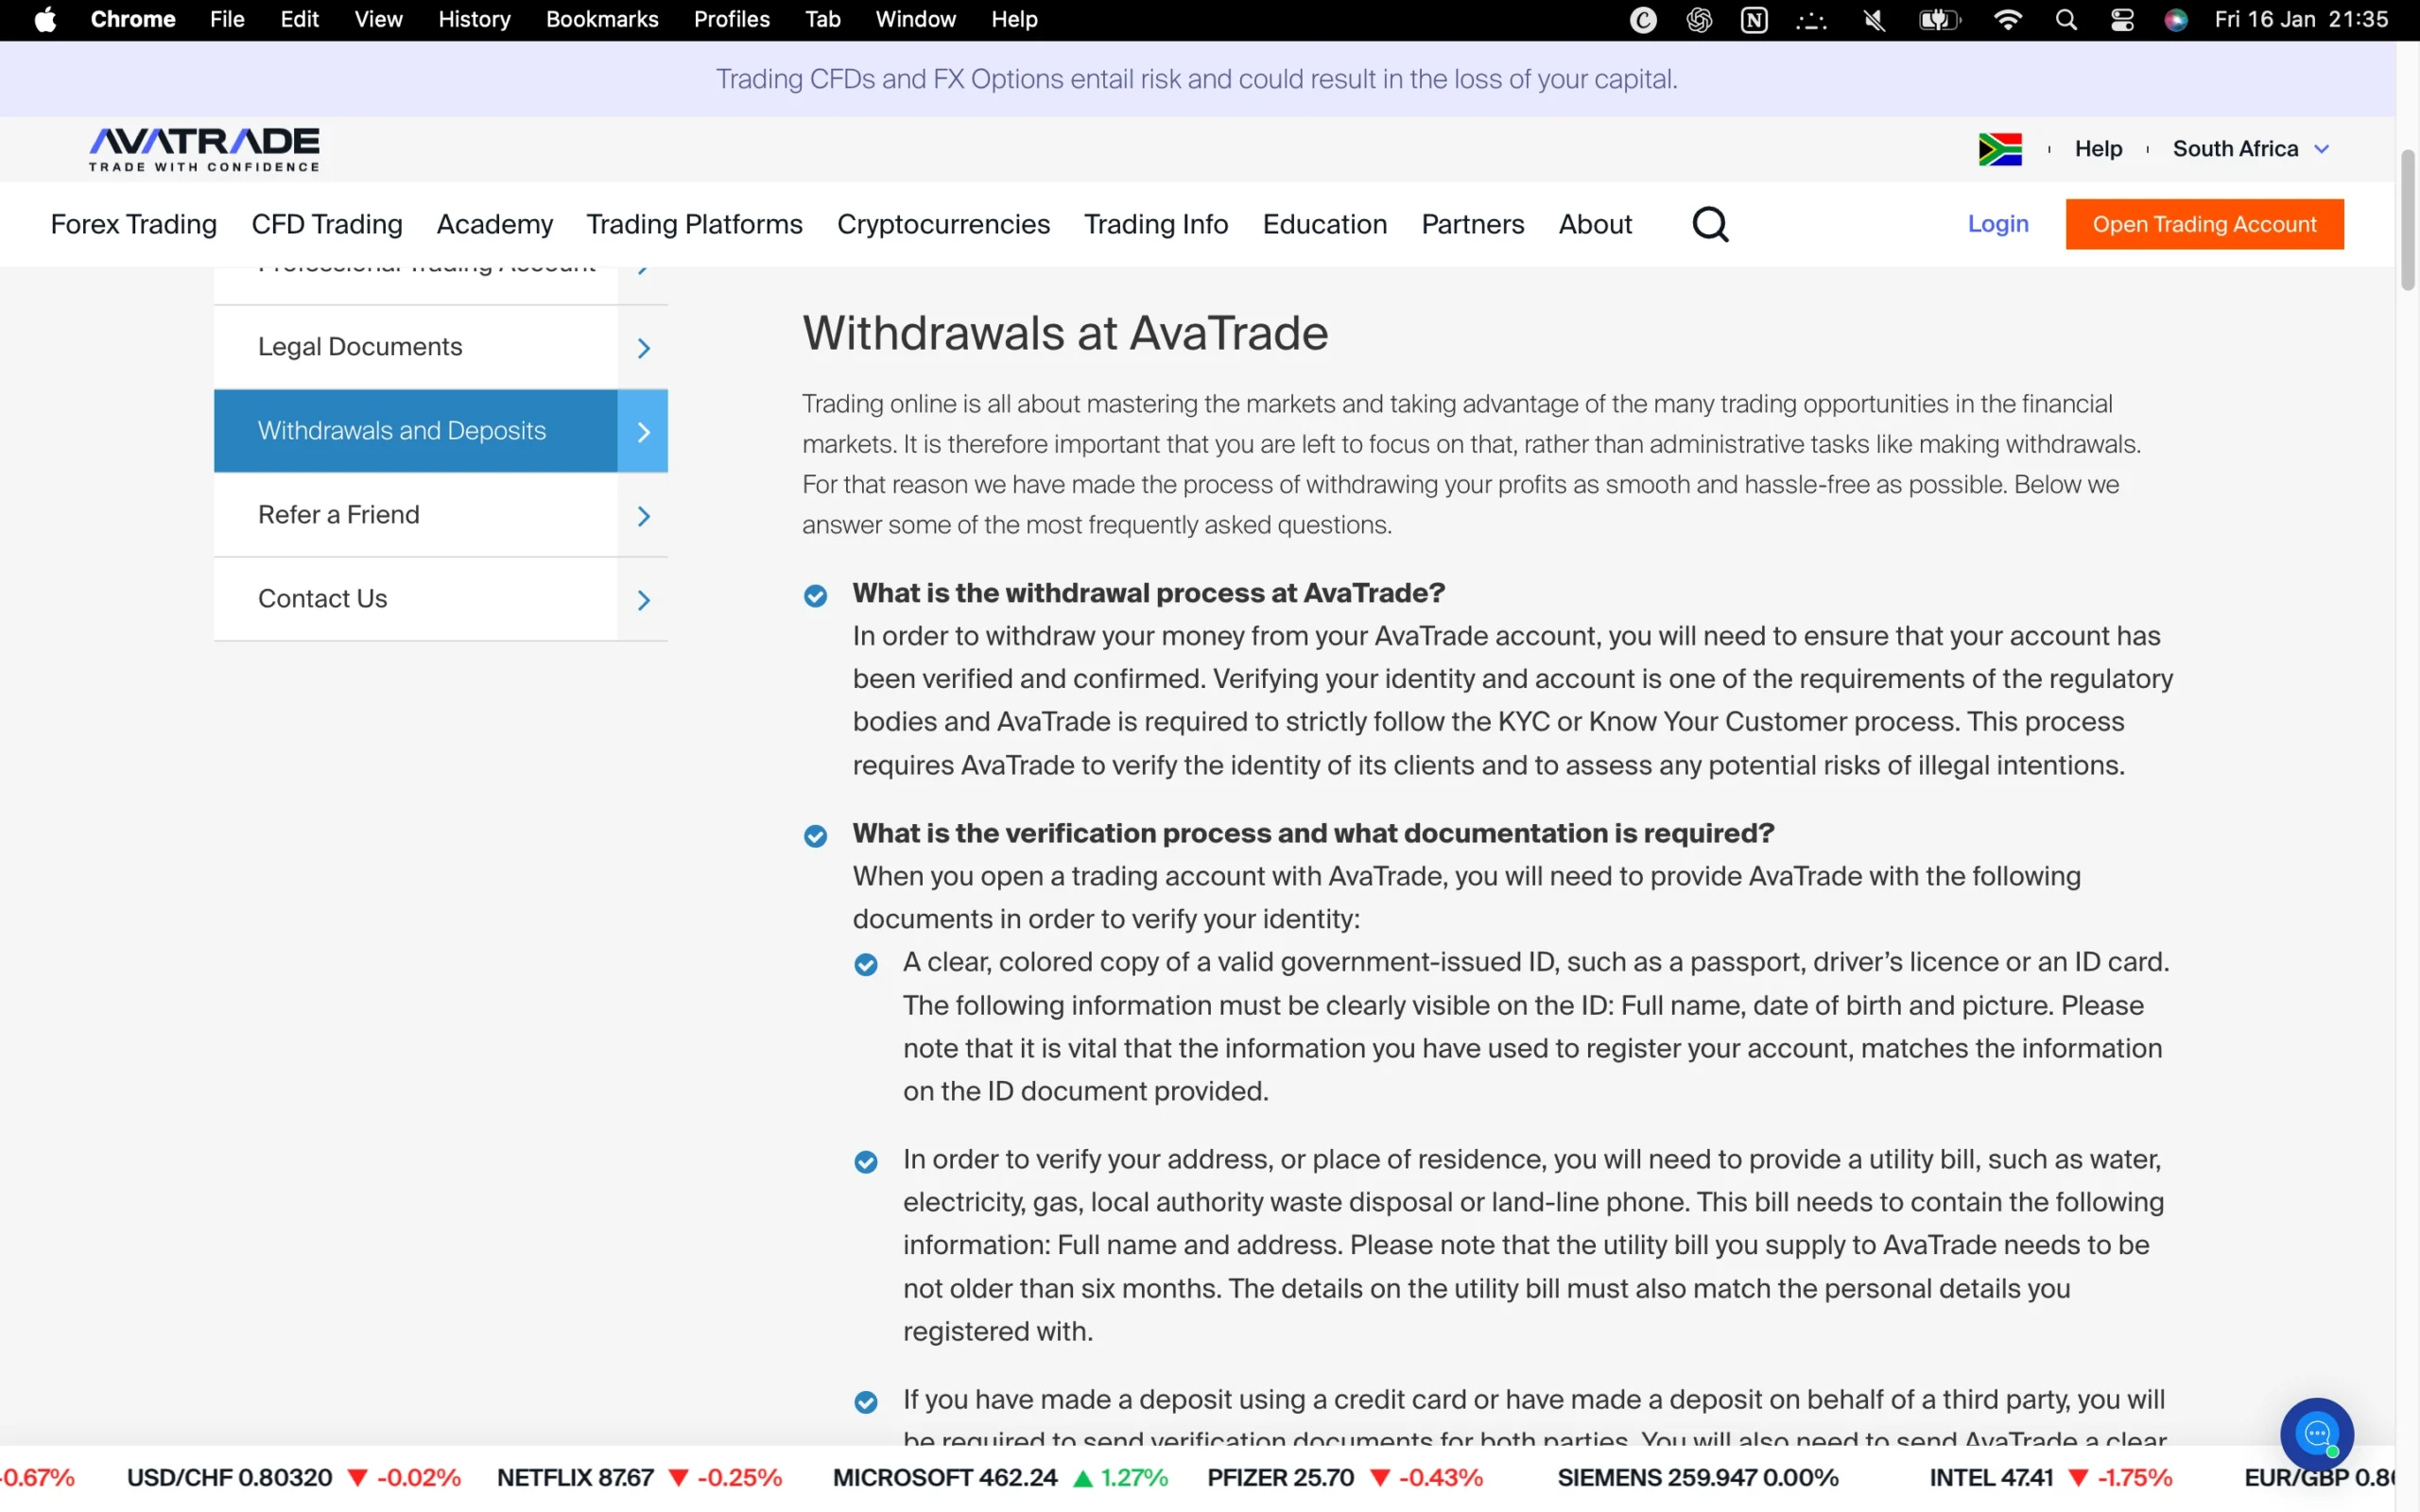Viewport: 2420px width, 1512px height.
Task: Click the Notion icon in the menu bar
Action: click(x=1755, y=19)
